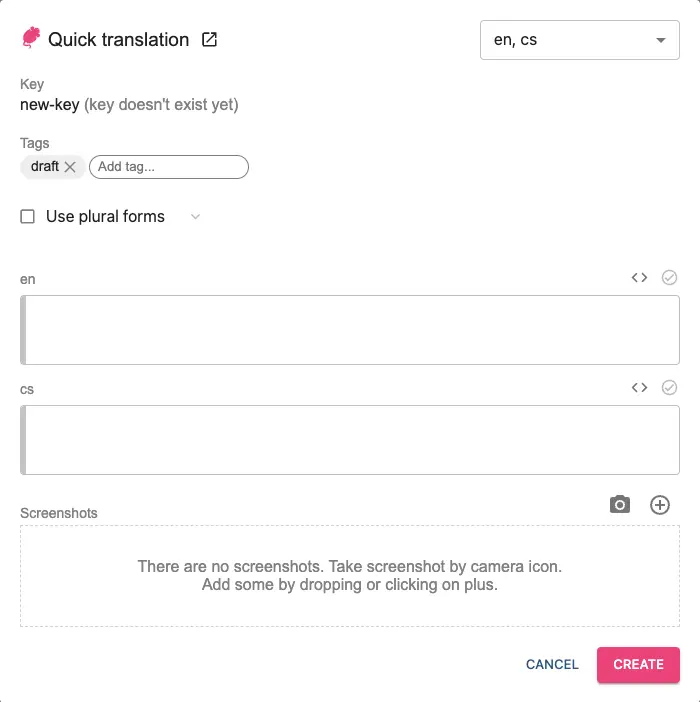Image resolution: width=700 pixels, height=702 pixels.
Task: Enable the Use plural forms checkbox
Action: tap(28, 216)
